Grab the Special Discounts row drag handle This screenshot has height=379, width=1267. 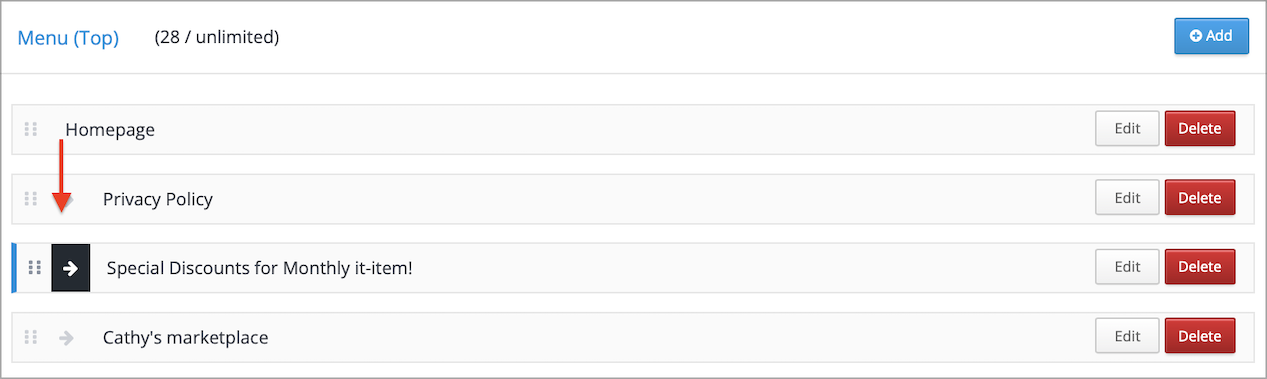coord(34,267)
